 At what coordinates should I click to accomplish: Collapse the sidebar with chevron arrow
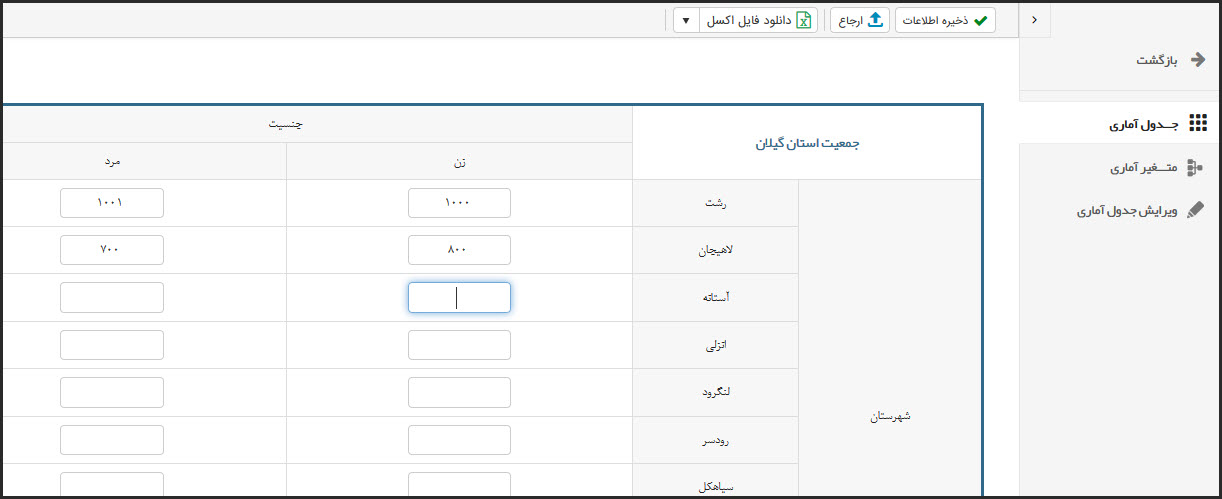[1034, 20]
